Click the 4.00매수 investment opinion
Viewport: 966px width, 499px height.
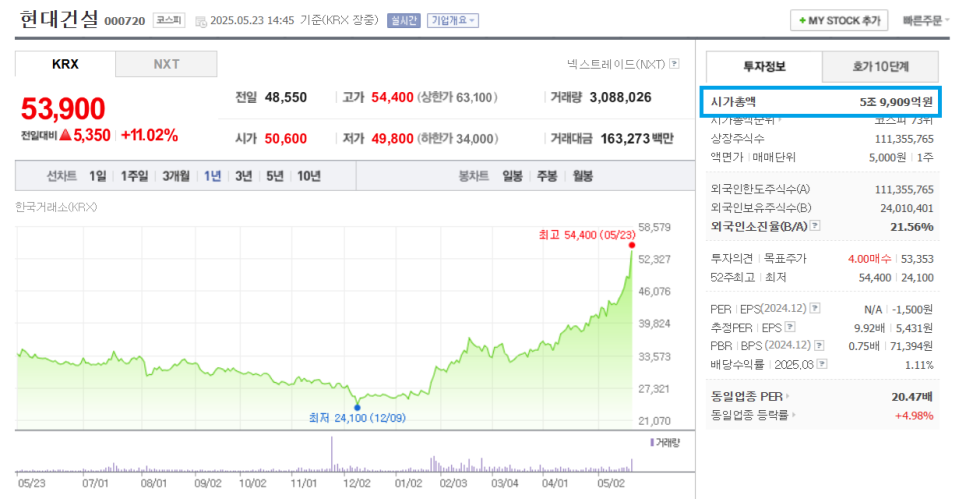point(869,259)
